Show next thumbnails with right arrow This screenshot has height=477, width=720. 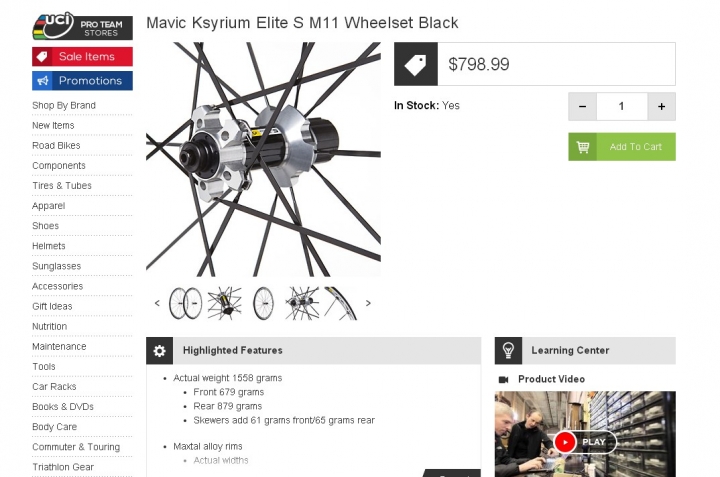click(368, 303)
